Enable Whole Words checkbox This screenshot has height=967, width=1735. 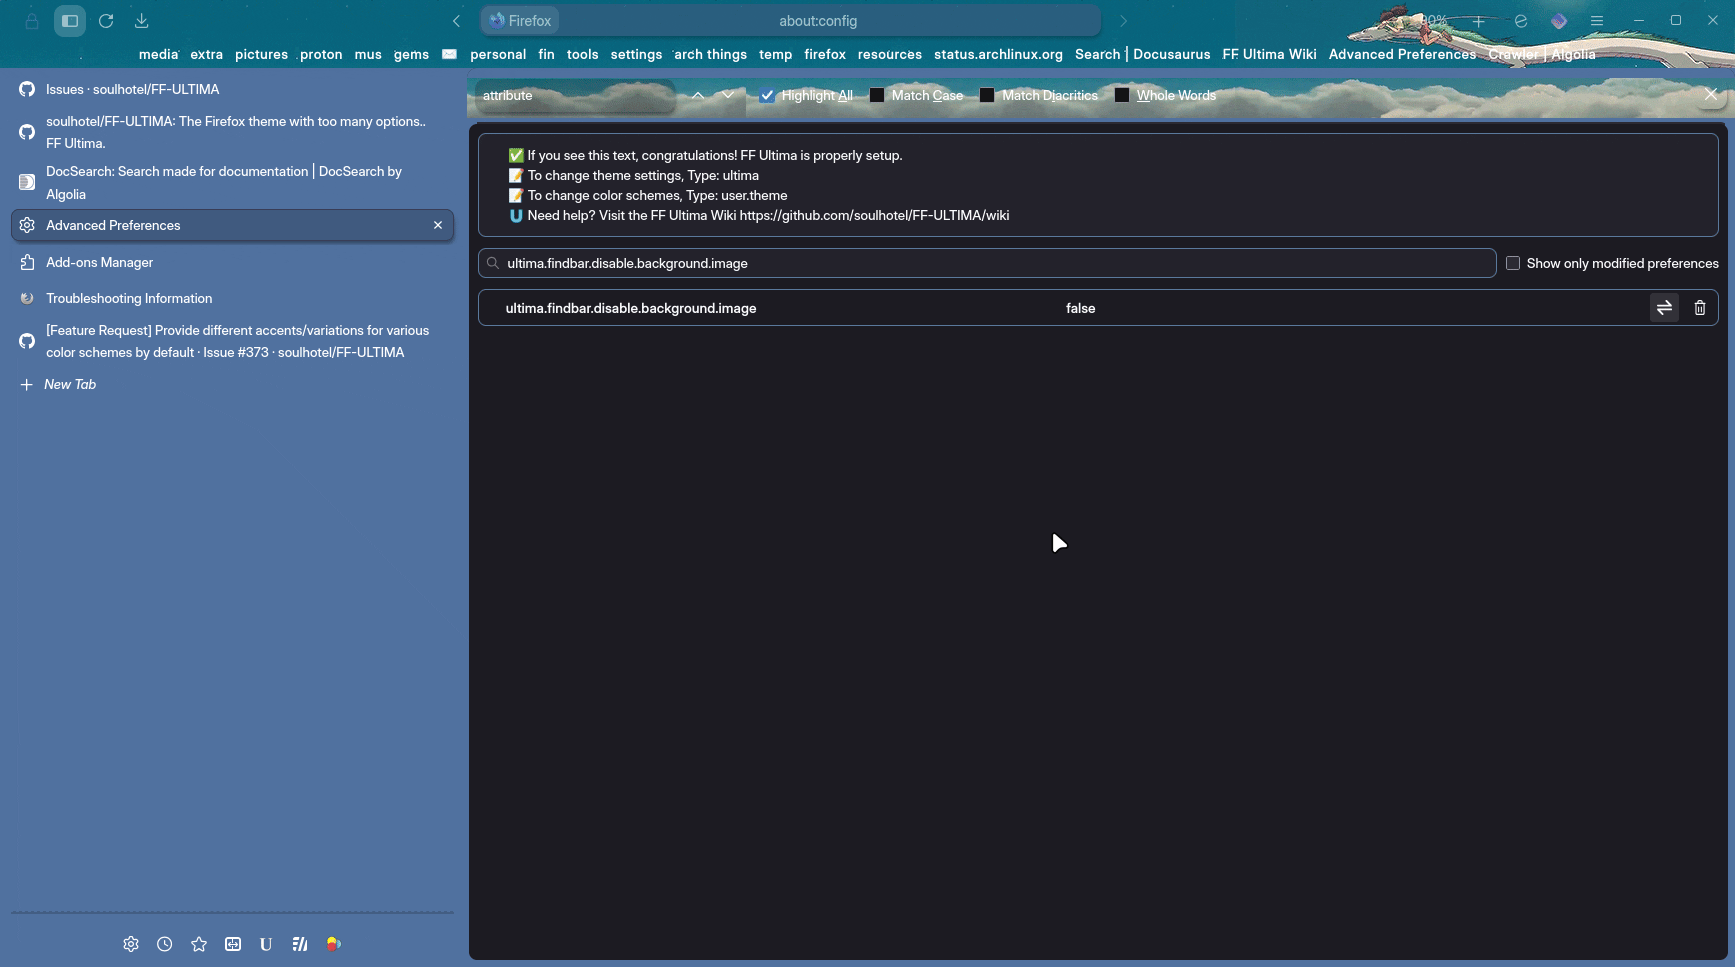click(x=1122, y=96)
